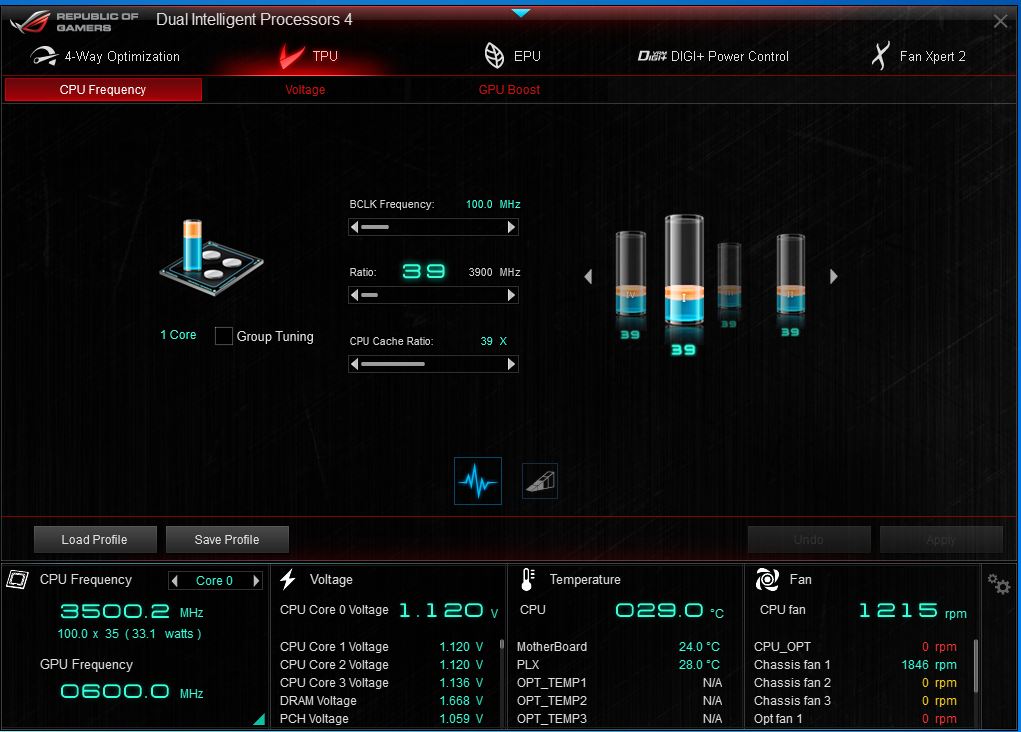Show the previous core cylinder with left arrow
The image size is (1021, 732).
tap(588, 277)
